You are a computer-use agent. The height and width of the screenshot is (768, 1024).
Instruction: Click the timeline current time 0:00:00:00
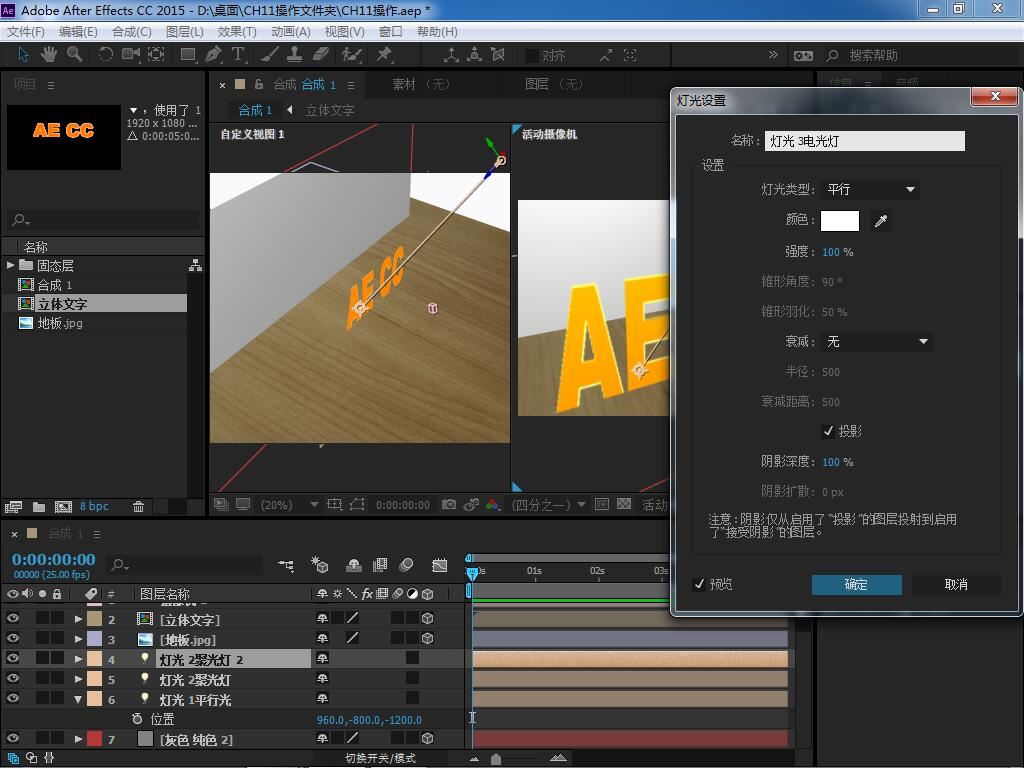(x=54, y=560)
